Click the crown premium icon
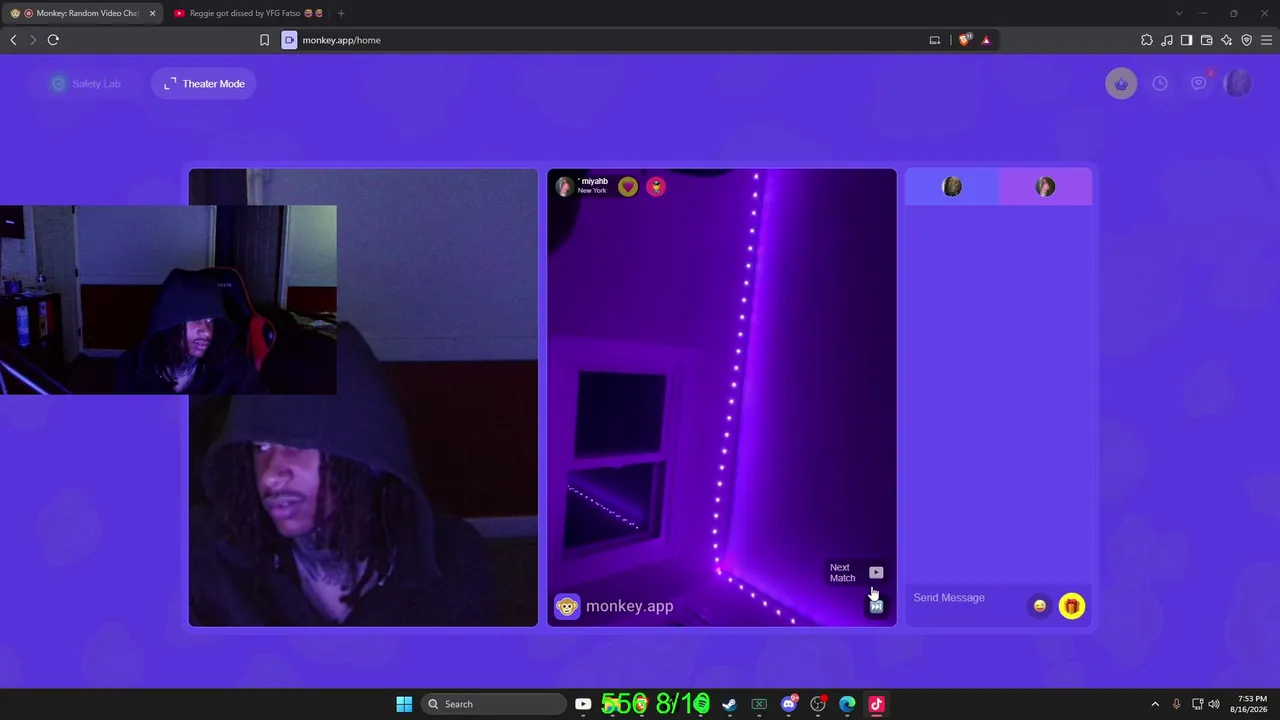The width and height of the screenshot is (1280, 720). (1121, 84)
